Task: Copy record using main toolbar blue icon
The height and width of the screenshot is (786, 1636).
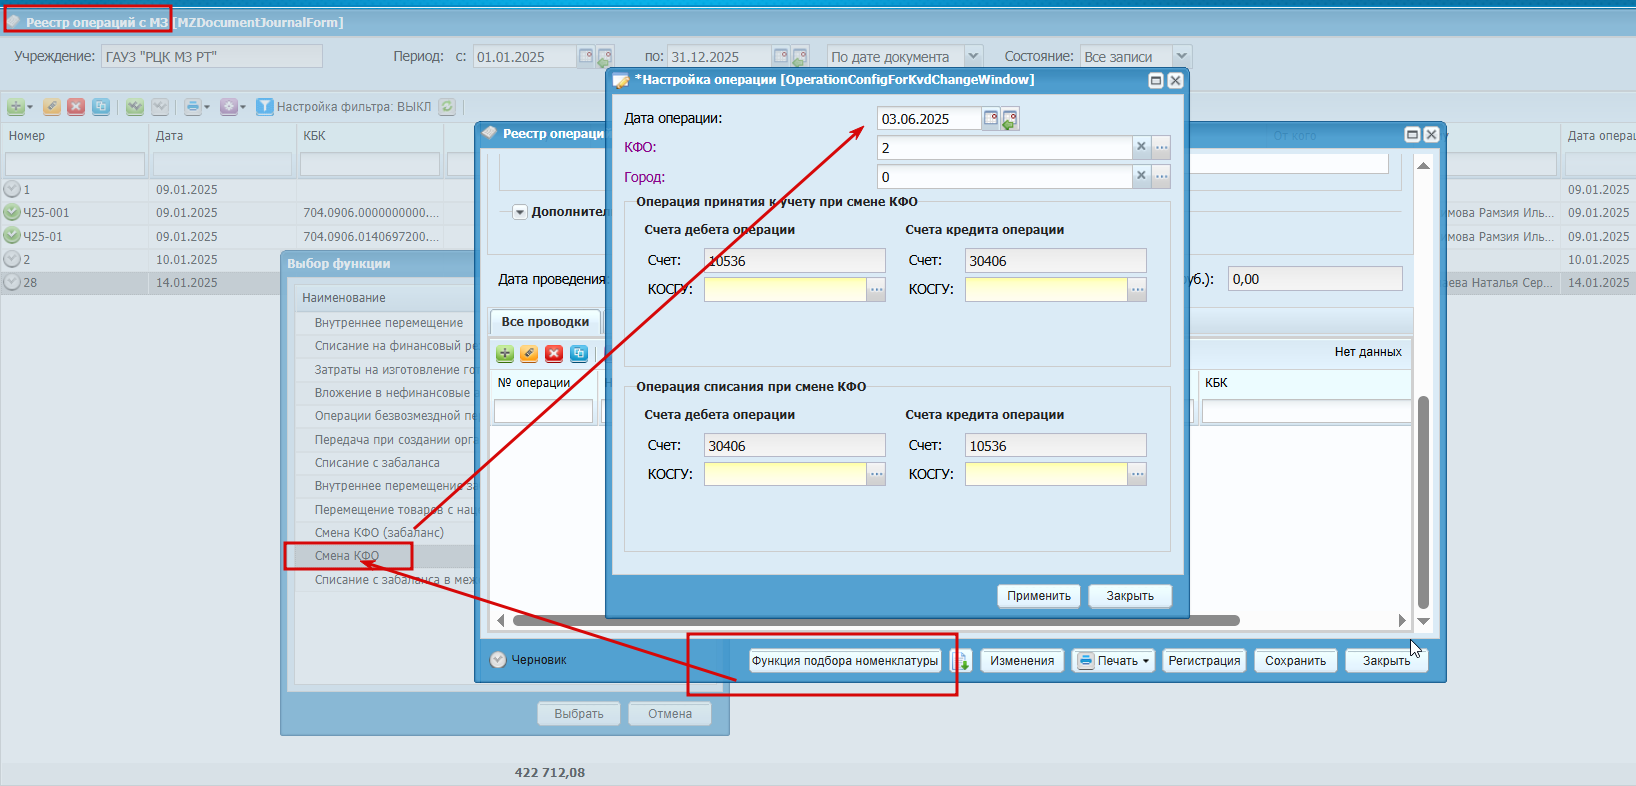Action: 101,107
